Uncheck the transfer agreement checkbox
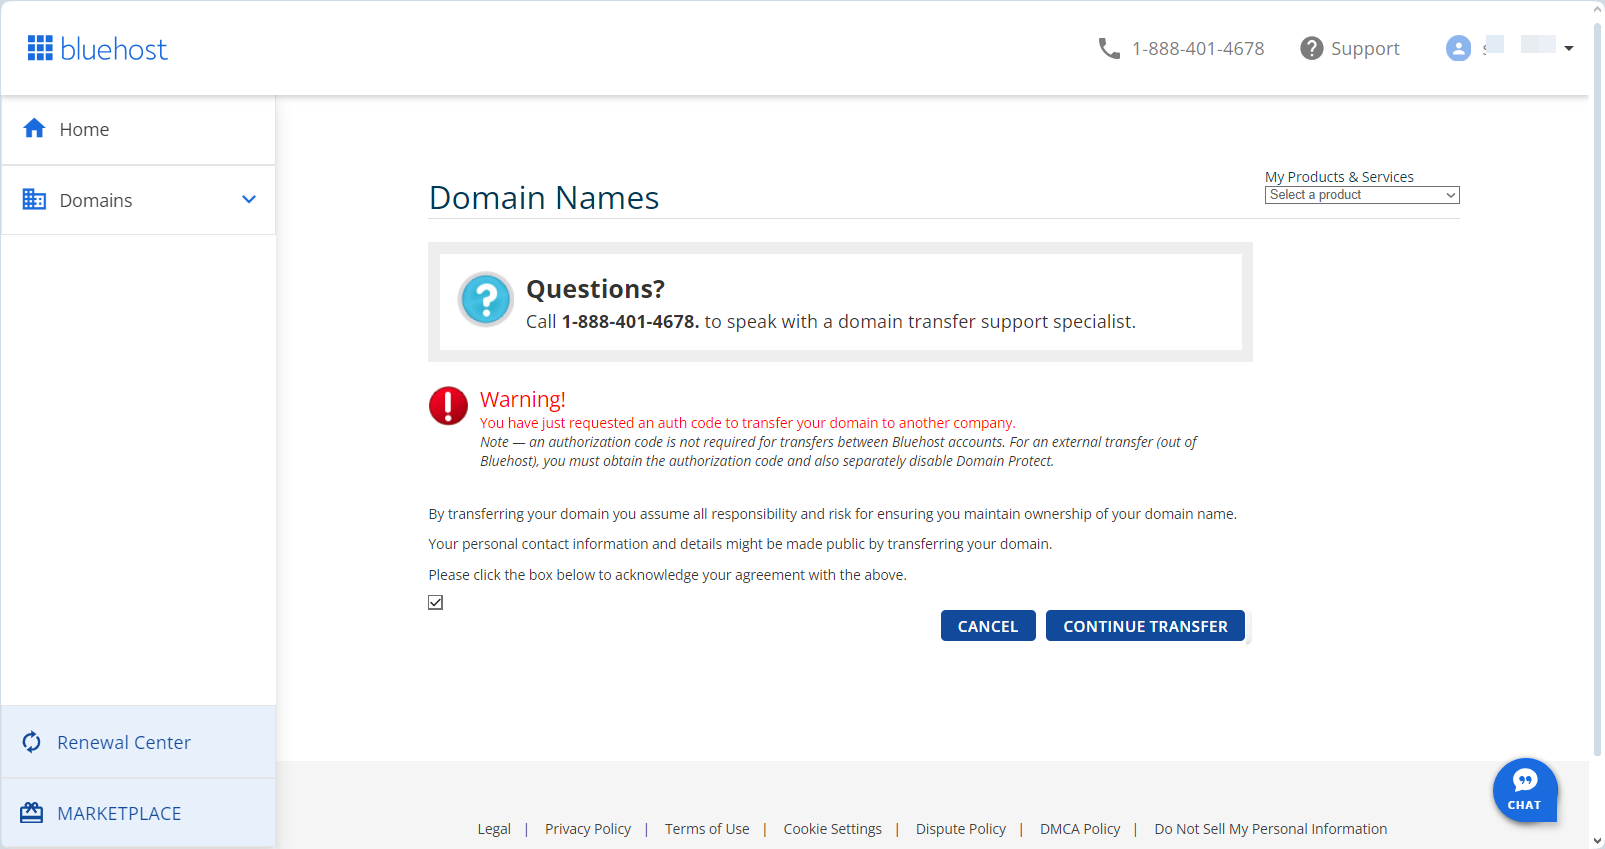This screenshot has height=849, width=1605. 436,602
